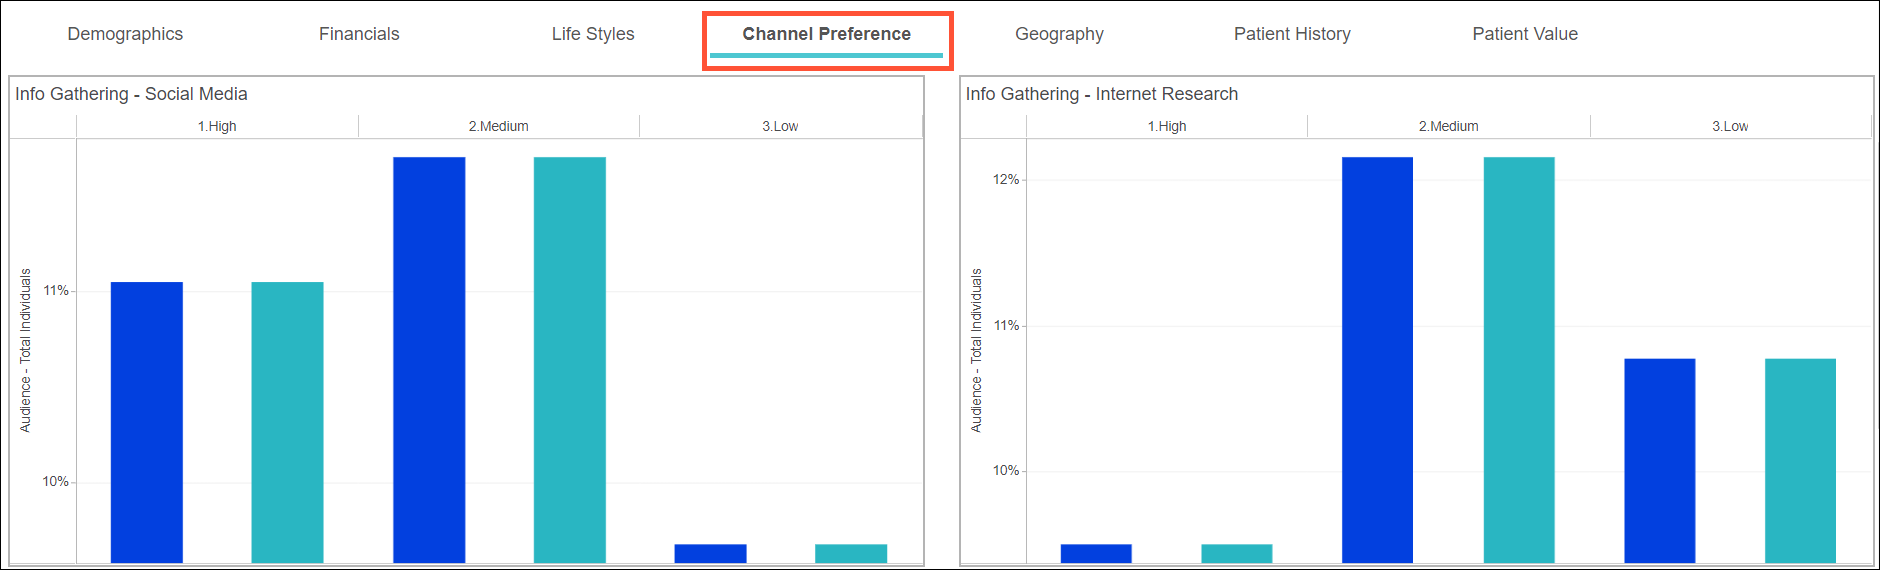Select blue High bar in Internet Research chart
1880x570 pixels.
click(x=1096, y=553)
